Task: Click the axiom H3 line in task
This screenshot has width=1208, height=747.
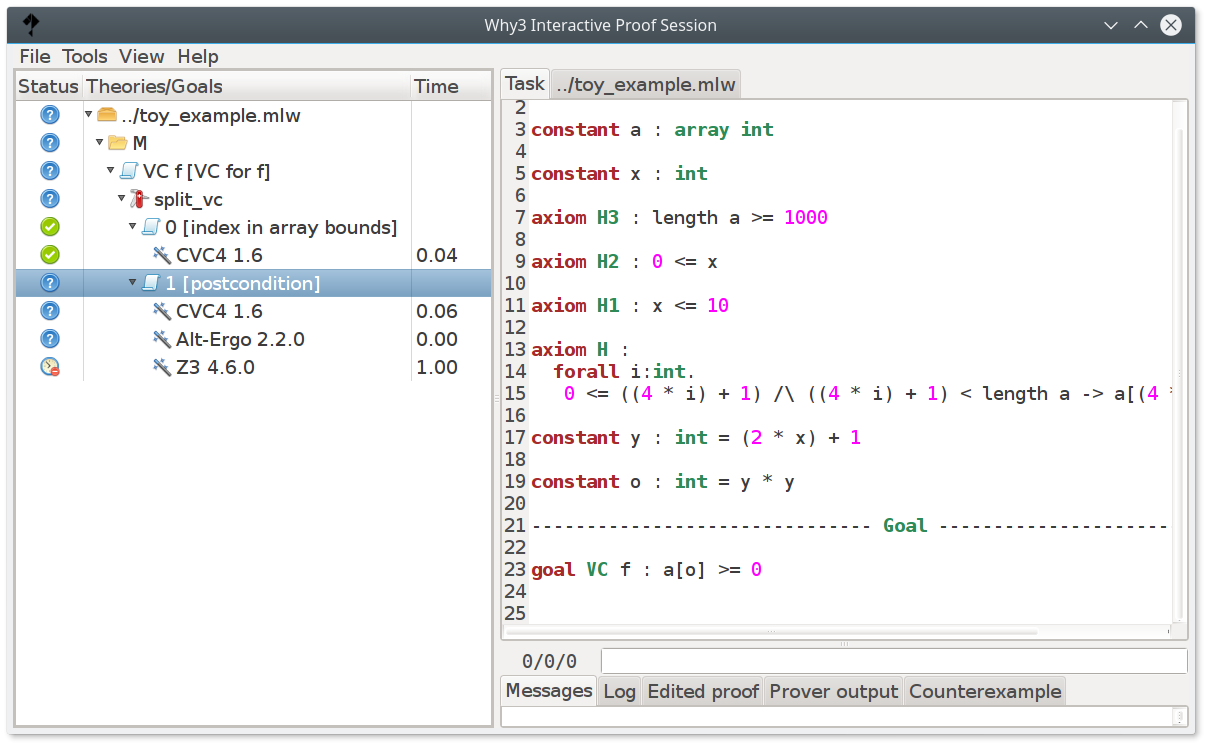Action: (679, 217)
